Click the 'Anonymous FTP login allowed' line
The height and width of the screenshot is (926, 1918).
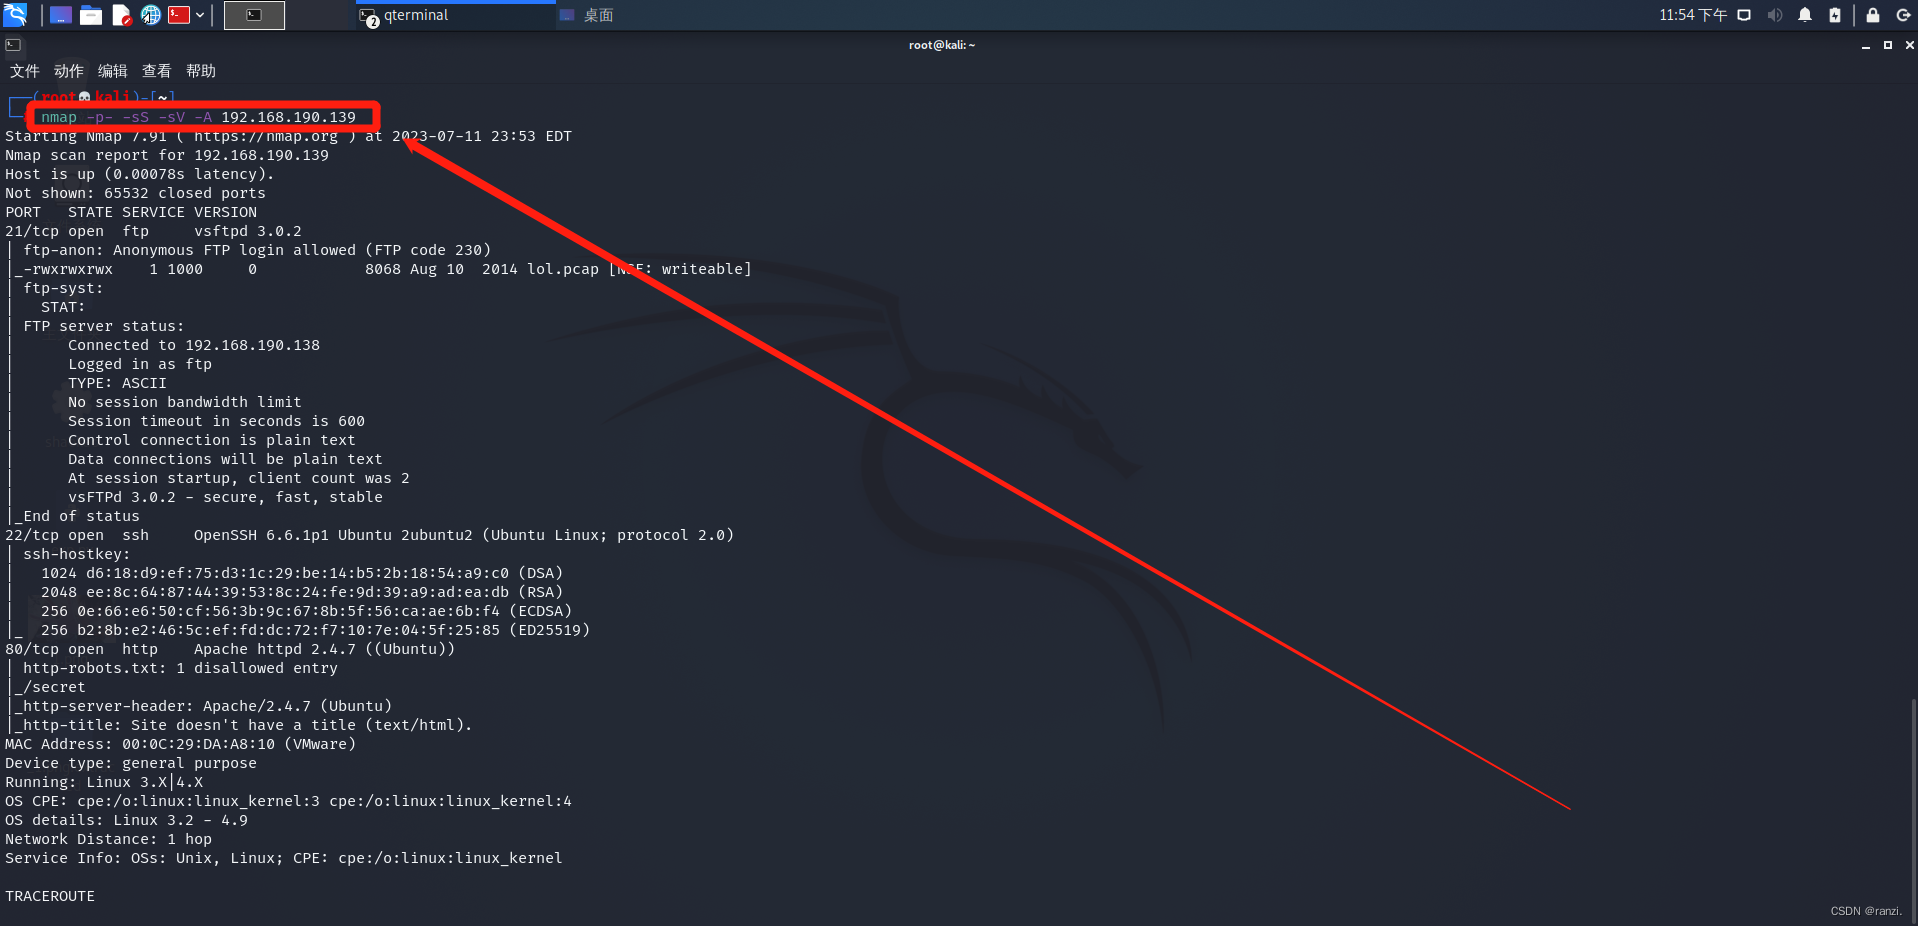click(257, 250)
